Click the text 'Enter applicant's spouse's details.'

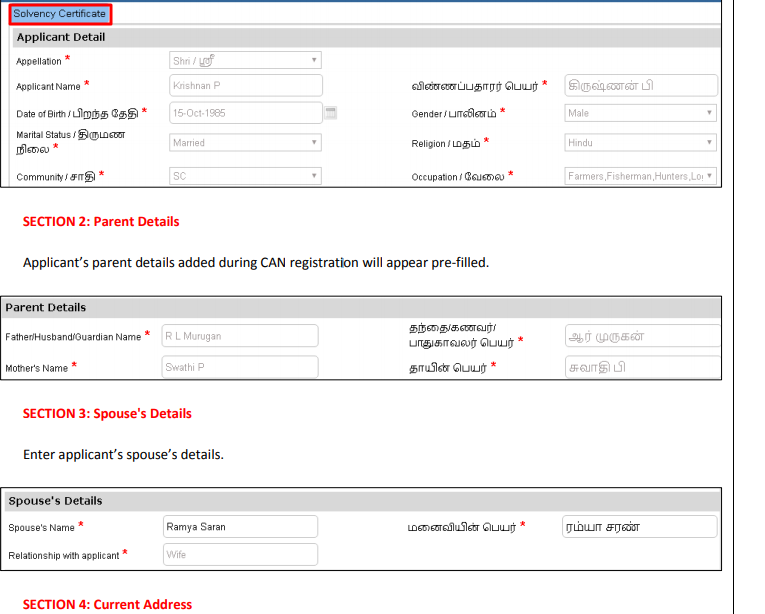pos(123,455)
